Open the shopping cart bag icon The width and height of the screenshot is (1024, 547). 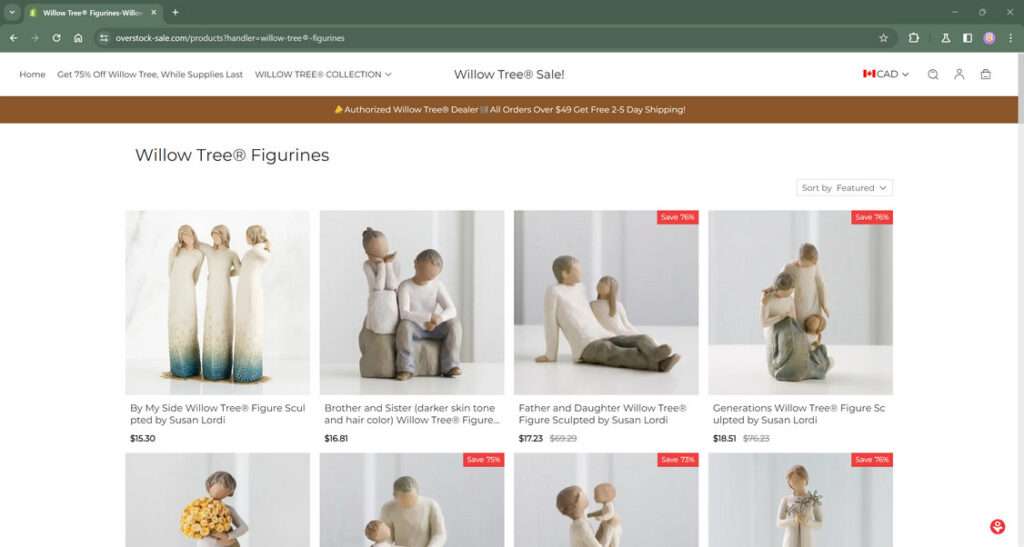pyautogui.click(x=985, y=74)
